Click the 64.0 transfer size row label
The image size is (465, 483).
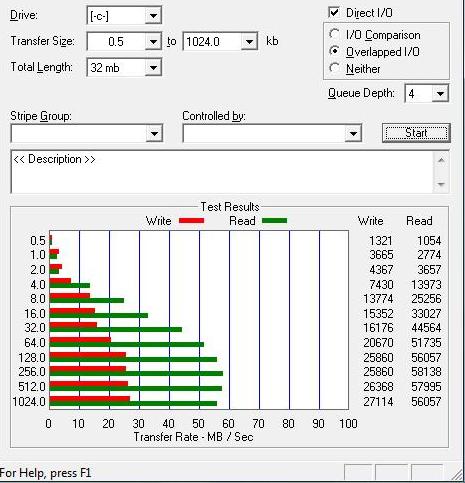[35, 343]
